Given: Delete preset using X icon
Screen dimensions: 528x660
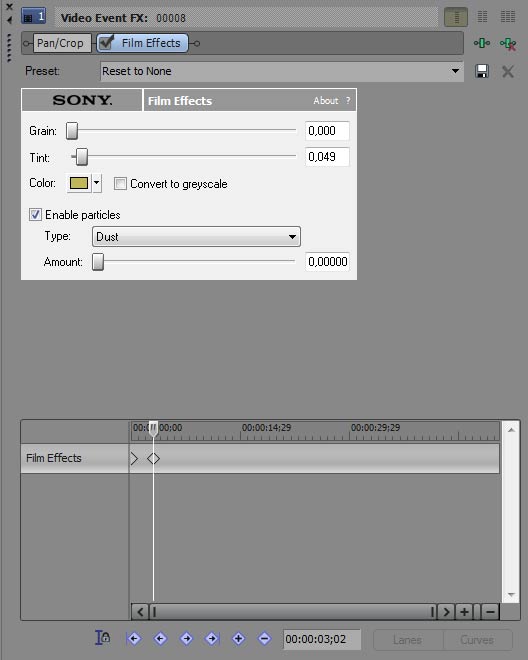Looking at the screenshot, I should click(508, 72).
